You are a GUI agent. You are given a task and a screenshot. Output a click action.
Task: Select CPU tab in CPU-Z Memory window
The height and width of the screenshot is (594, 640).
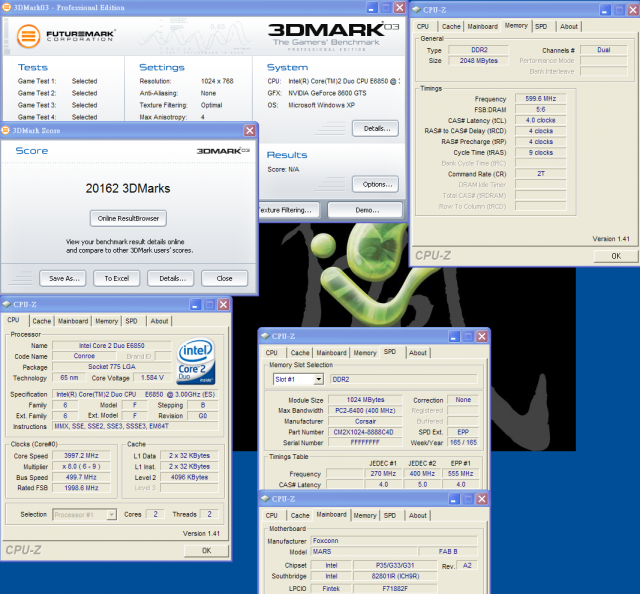[x=423, y=26]
